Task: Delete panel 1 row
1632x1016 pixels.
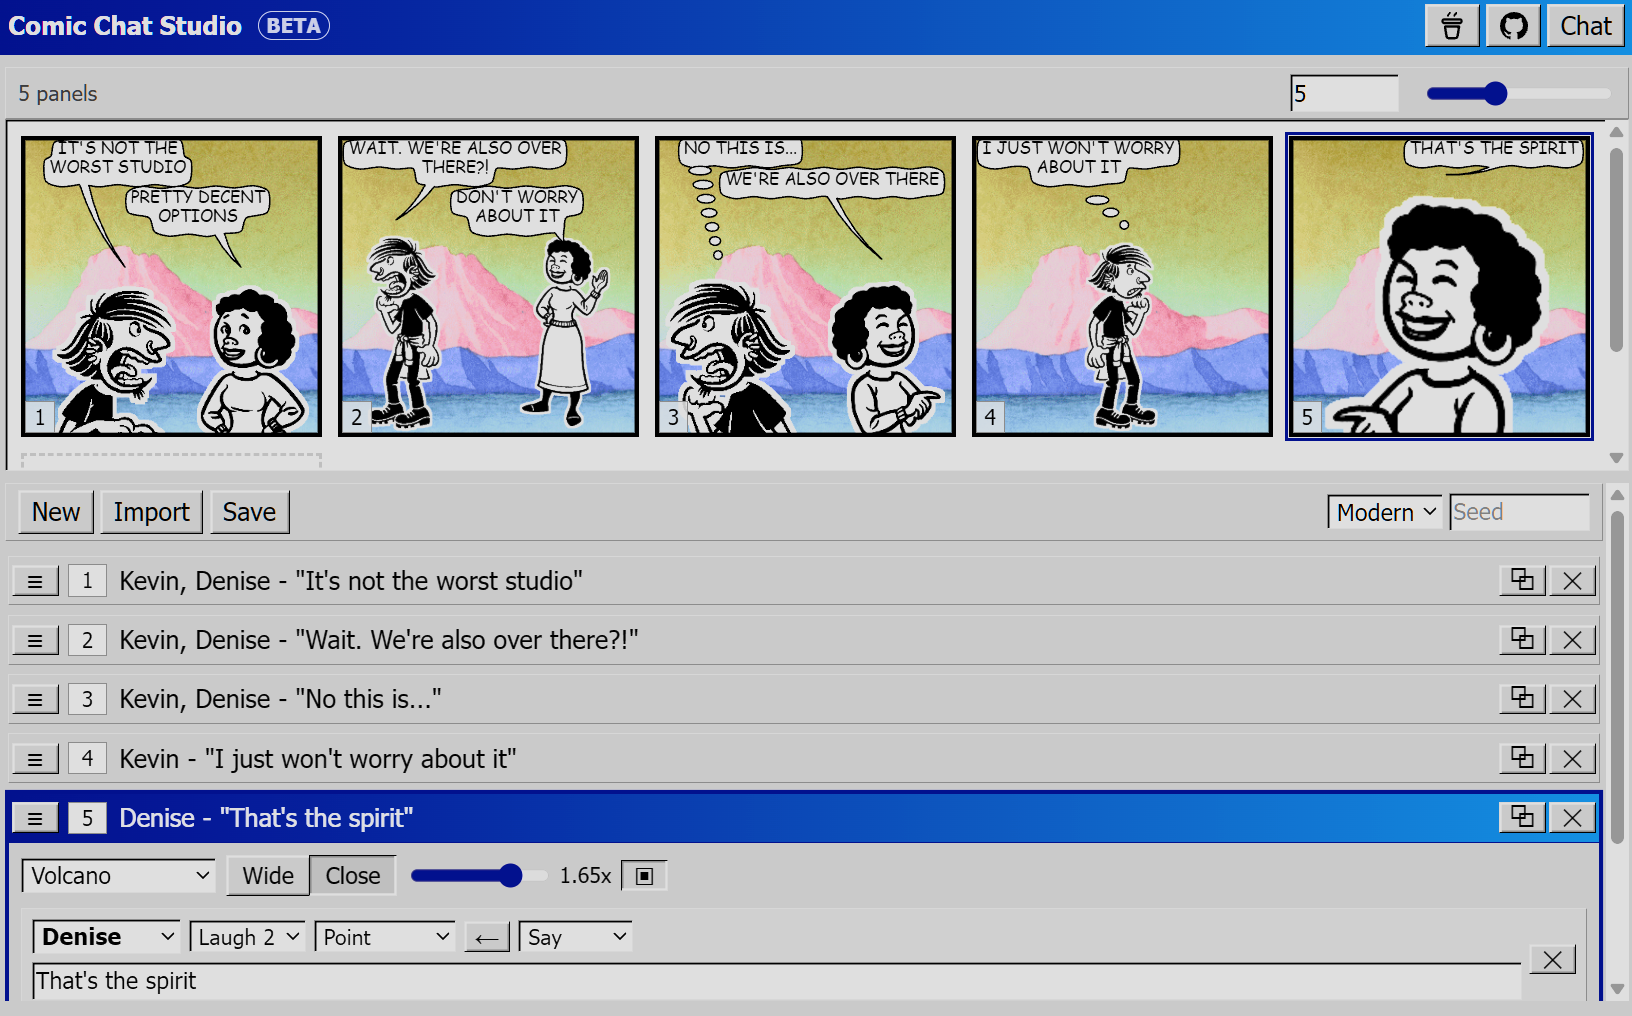Action: click(1572, 581)
